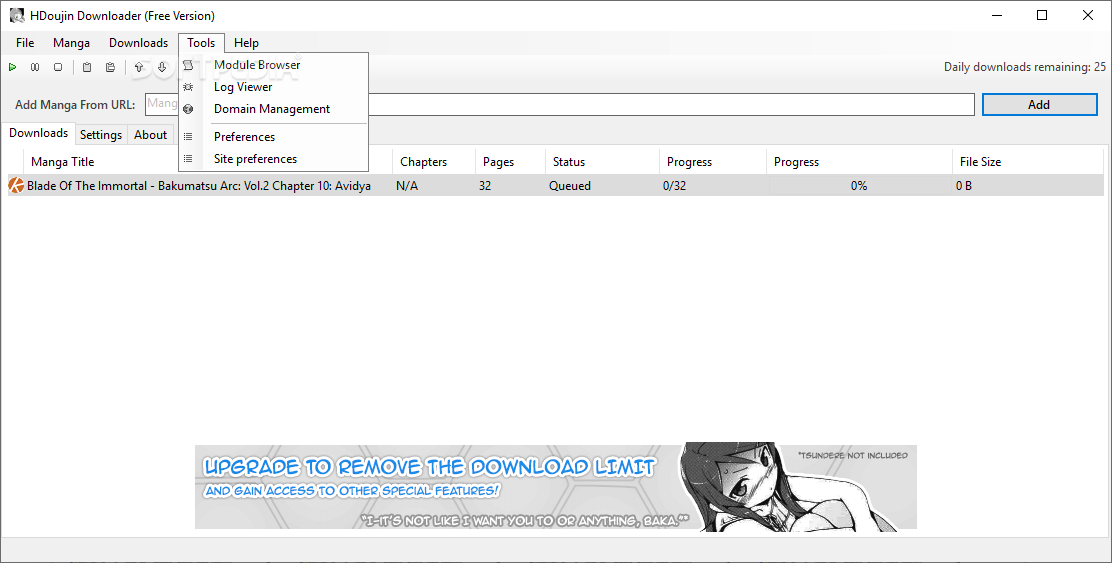Maximize the HDoujin Downloader window

pyautogui.click(x=1042, y=16)
